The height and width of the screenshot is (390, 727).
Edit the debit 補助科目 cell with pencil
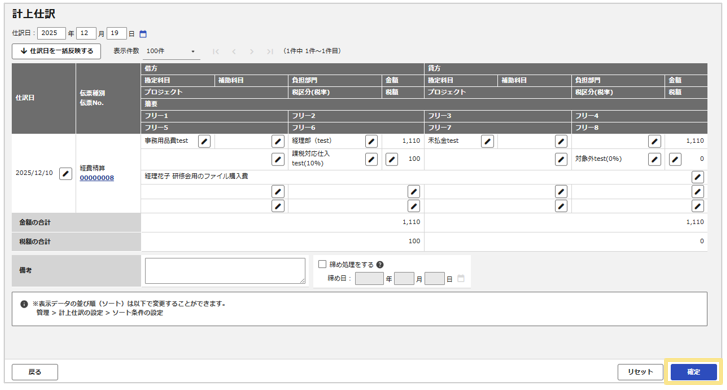pyautogui.click(x=278, y=141)
